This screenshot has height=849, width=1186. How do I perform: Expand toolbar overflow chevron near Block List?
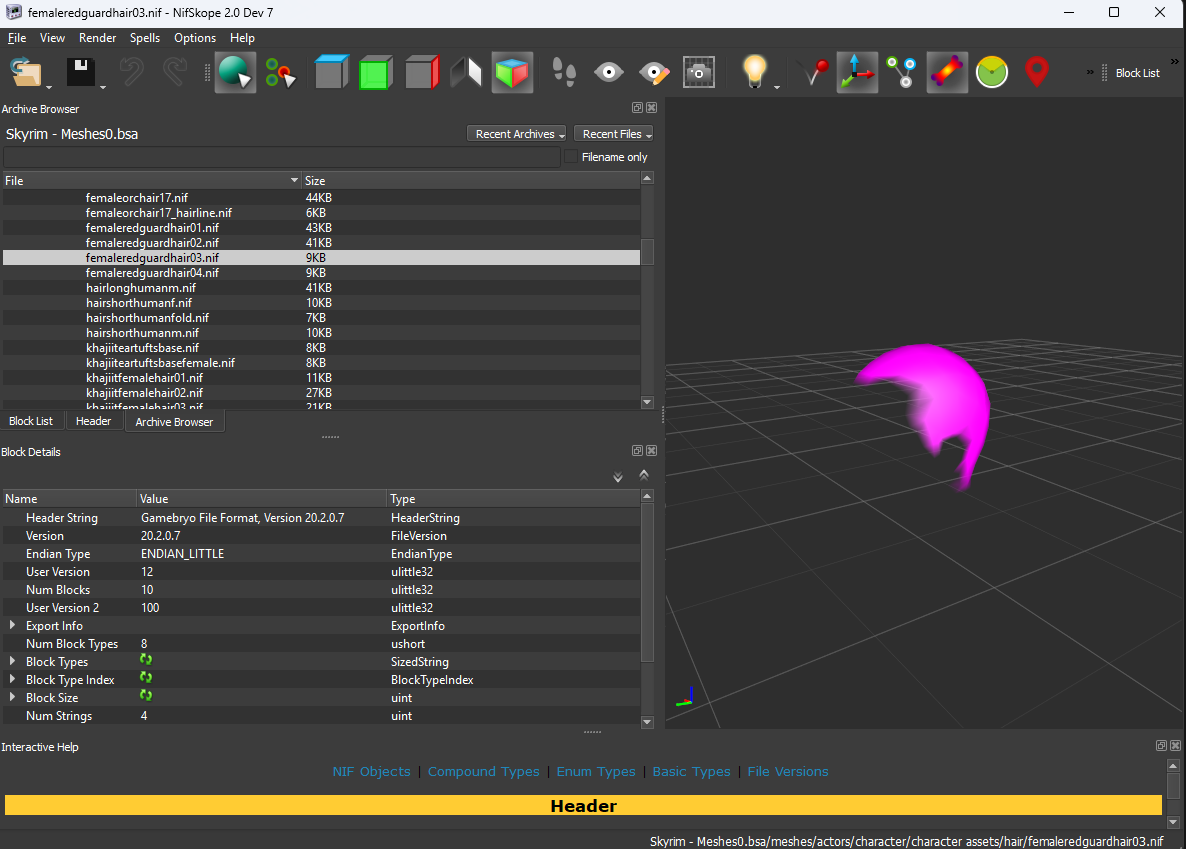click(x=1090, y=73)
